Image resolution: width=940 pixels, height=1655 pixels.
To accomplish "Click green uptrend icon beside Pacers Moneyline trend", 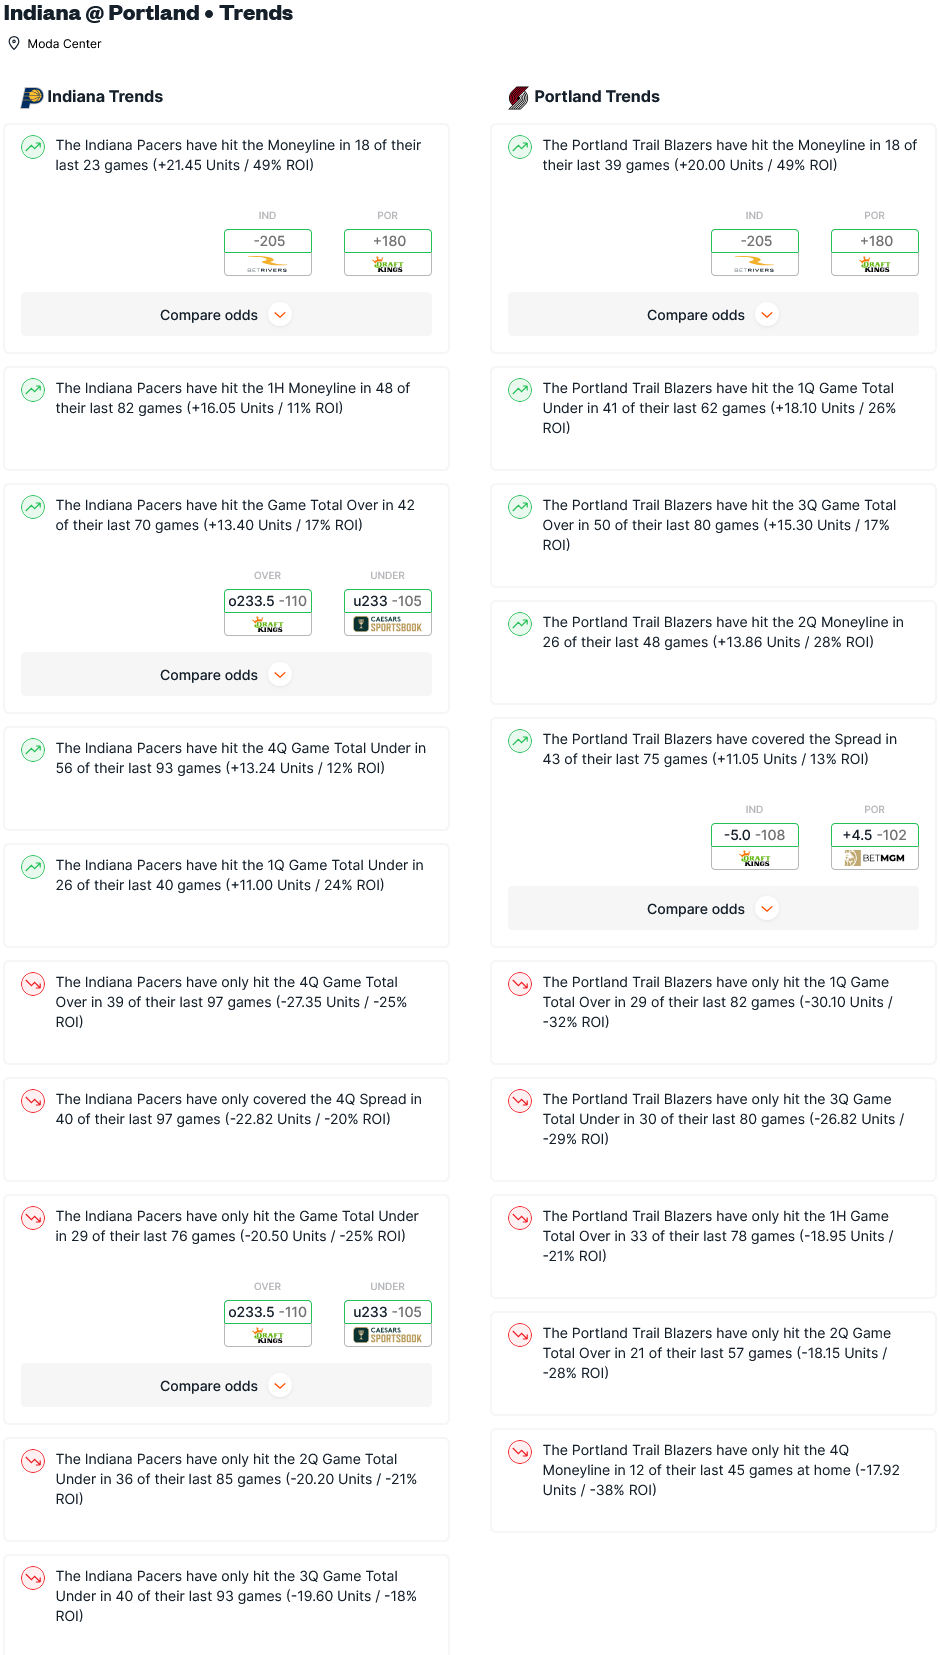I will coord(33,147).
